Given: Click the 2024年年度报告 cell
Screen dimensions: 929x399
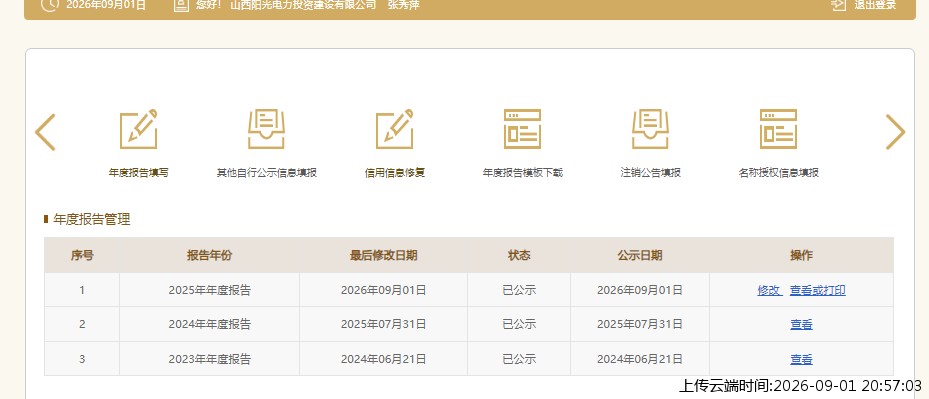Looking at the screenshot, I should click(210, 324).
